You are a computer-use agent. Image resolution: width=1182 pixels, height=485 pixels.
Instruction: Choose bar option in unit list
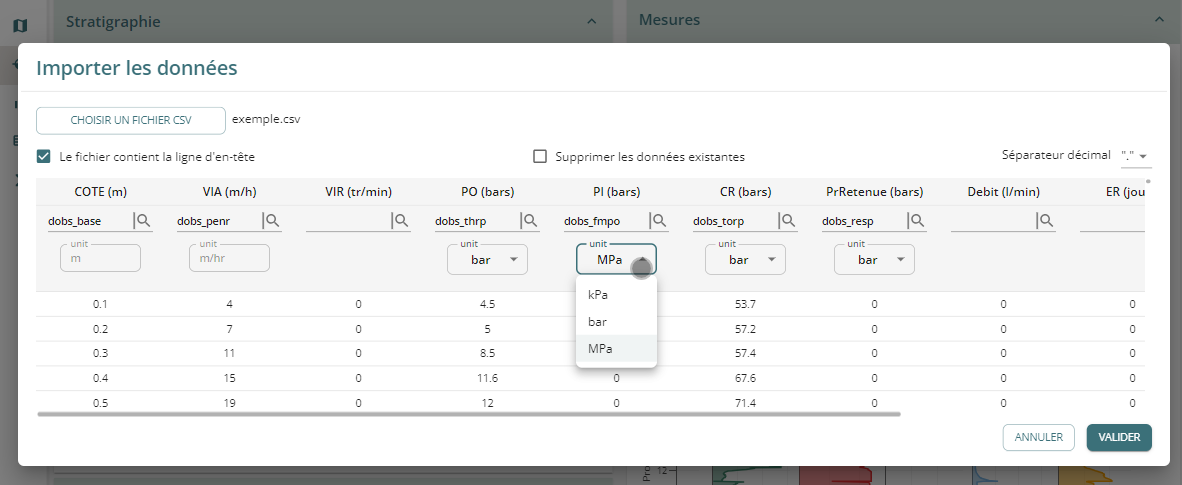[x=599, y=322]
